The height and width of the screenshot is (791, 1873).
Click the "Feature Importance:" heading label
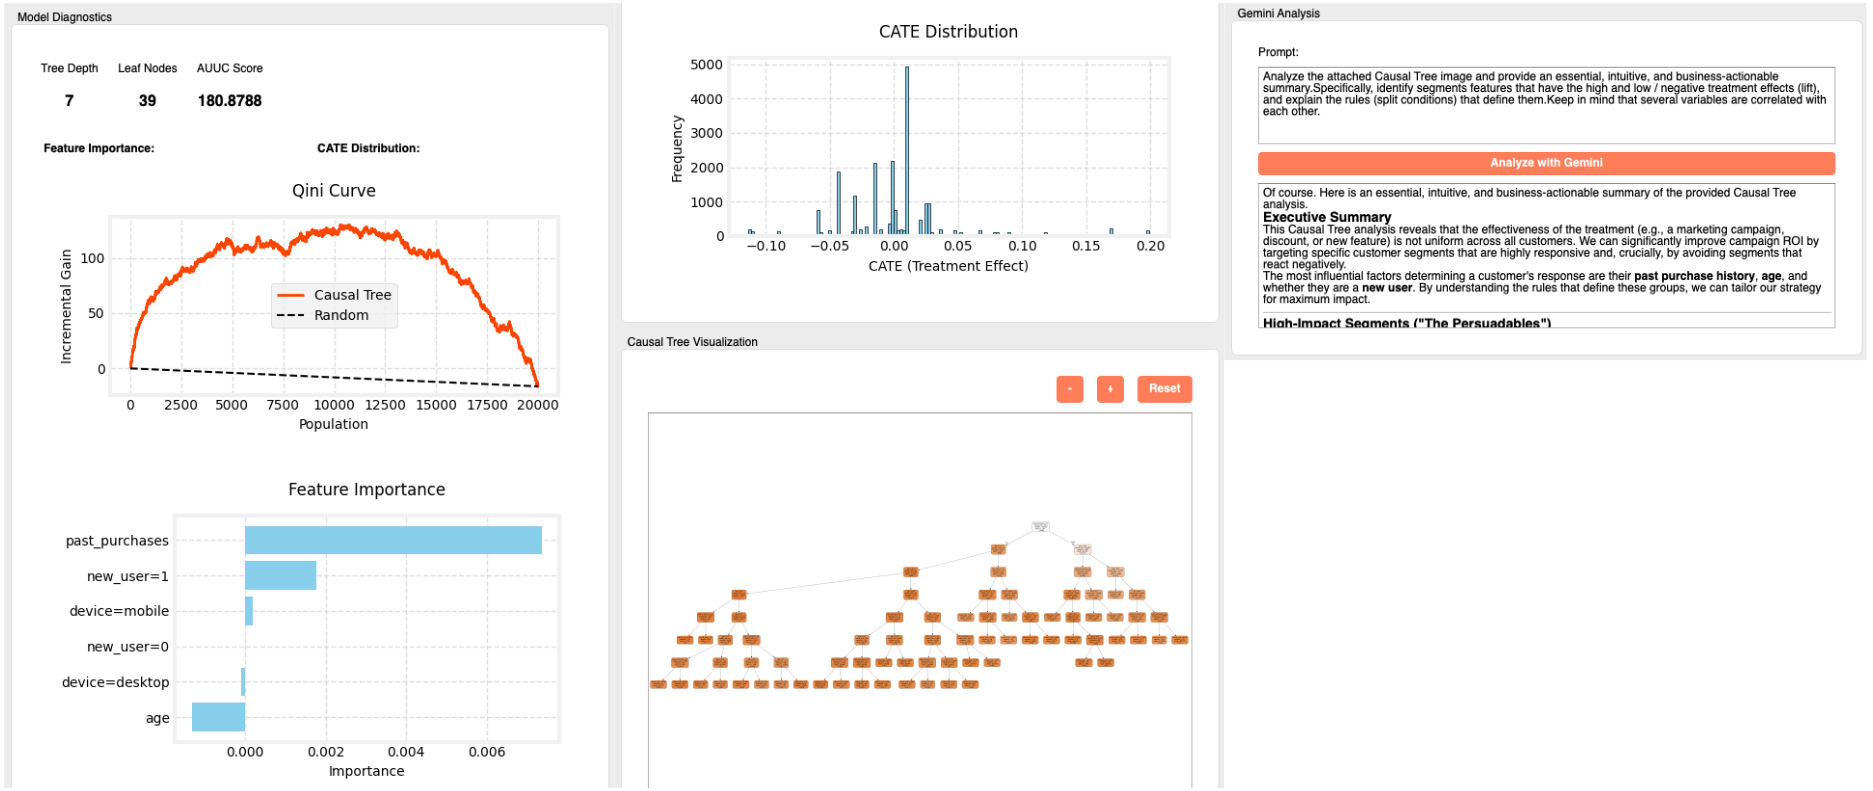[x=99, y=148]
